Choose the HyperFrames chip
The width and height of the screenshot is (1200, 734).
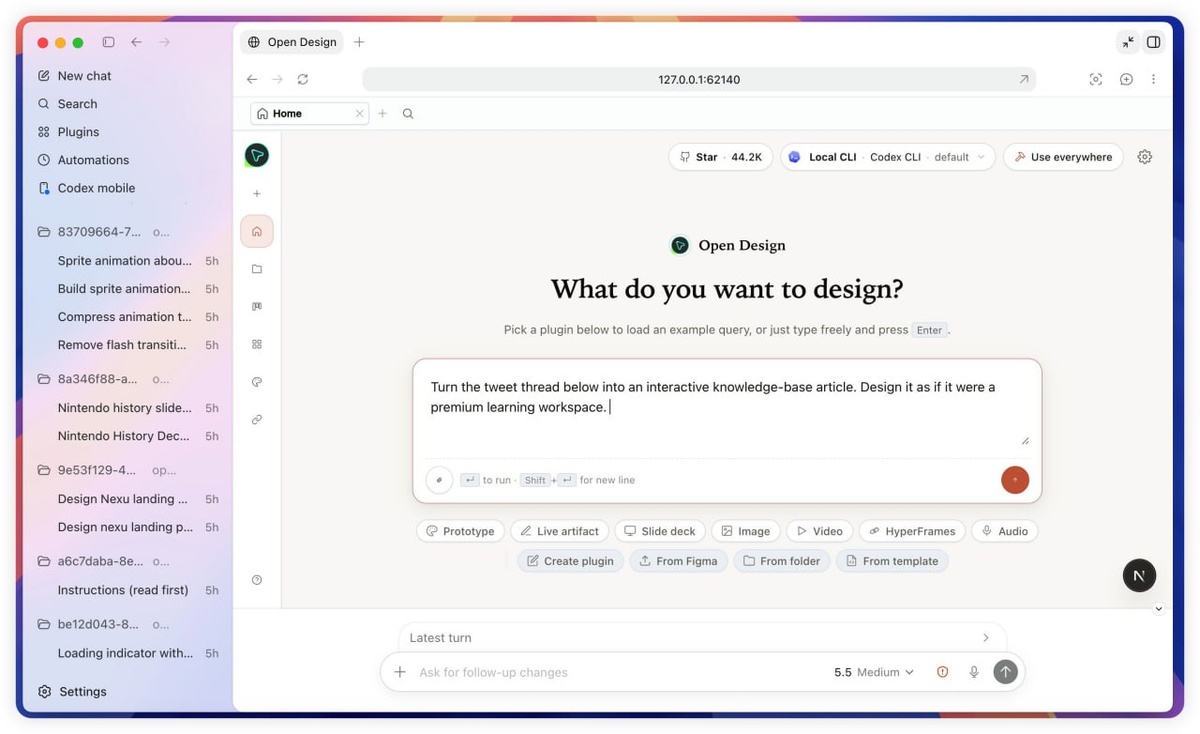pos(912,531)
